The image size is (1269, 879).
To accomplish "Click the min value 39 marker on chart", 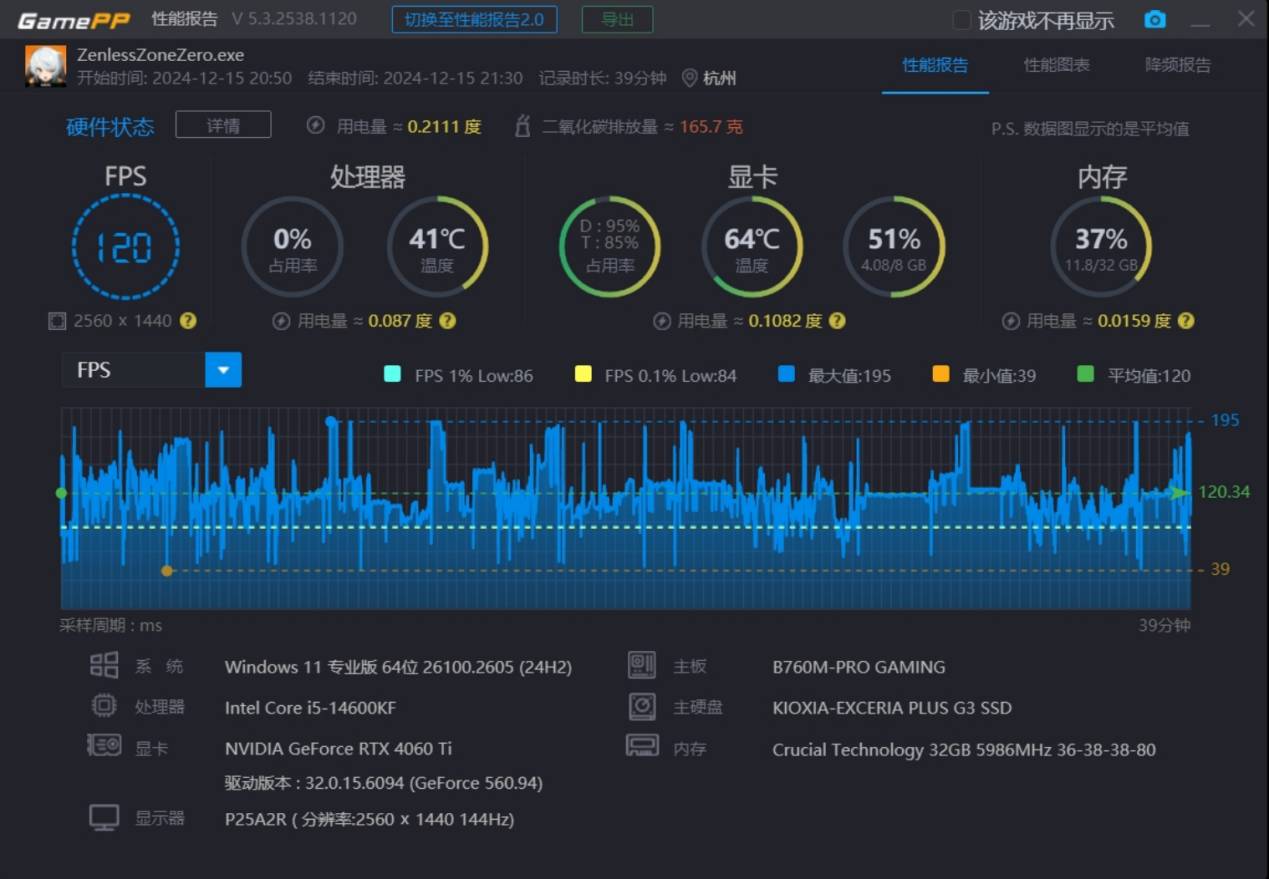I will [x=167, y=570].
